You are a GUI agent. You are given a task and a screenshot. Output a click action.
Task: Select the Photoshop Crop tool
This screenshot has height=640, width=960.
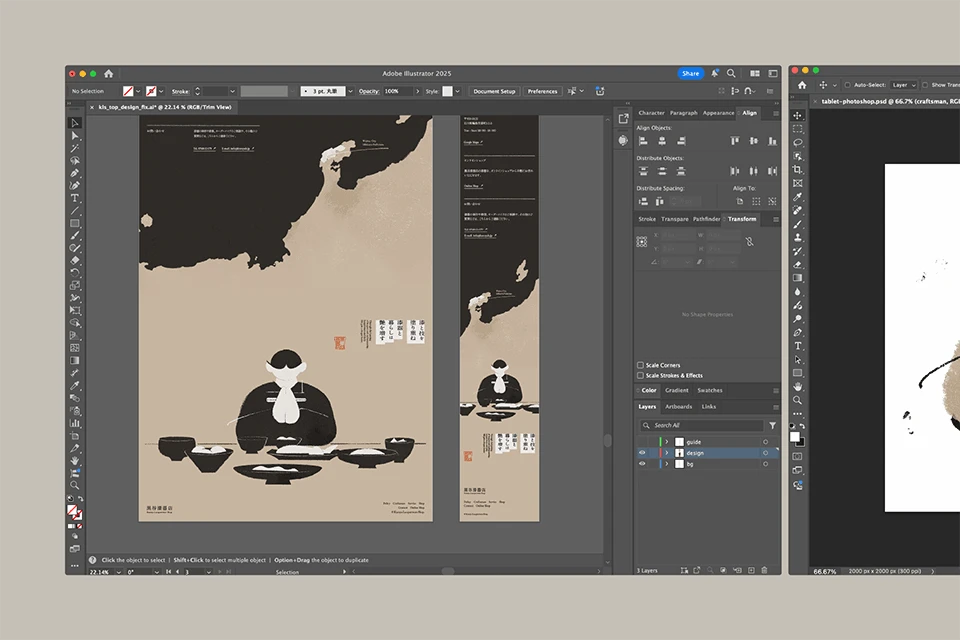pyautogui.click(x=798, y=170)
